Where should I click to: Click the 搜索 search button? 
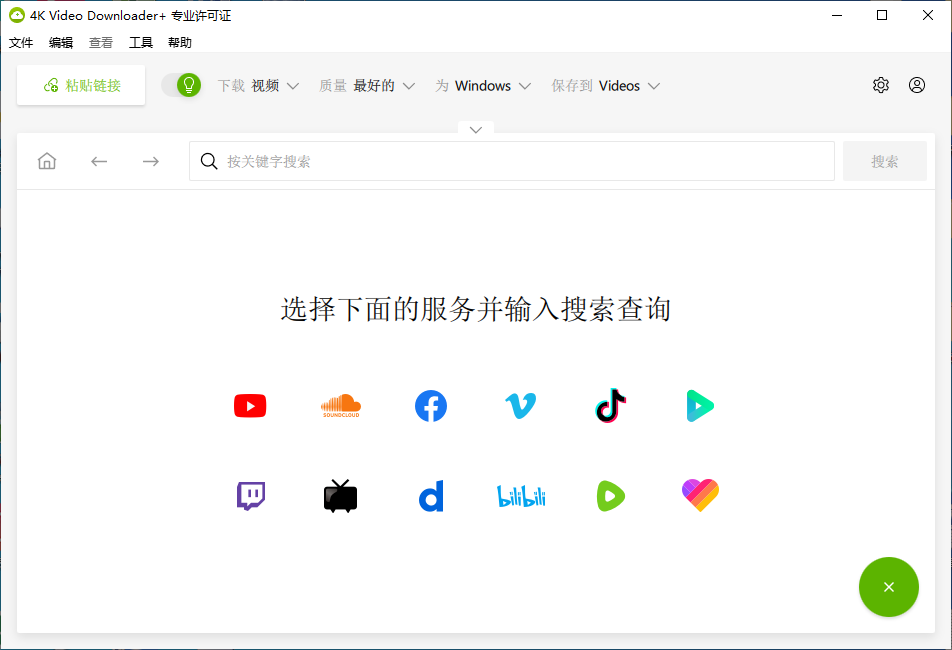click(x=885, y=161)
